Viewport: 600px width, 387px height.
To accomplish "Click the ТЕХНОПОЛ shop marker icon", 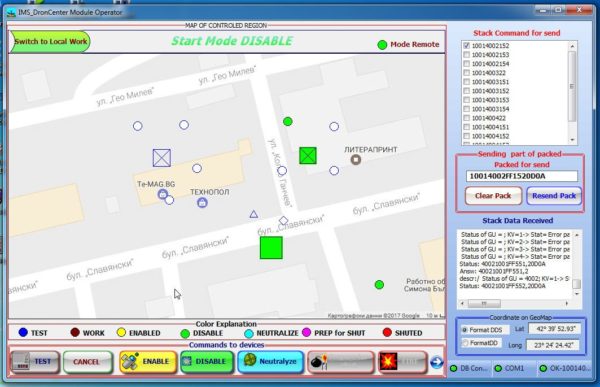I will click(x=202, y=202).
